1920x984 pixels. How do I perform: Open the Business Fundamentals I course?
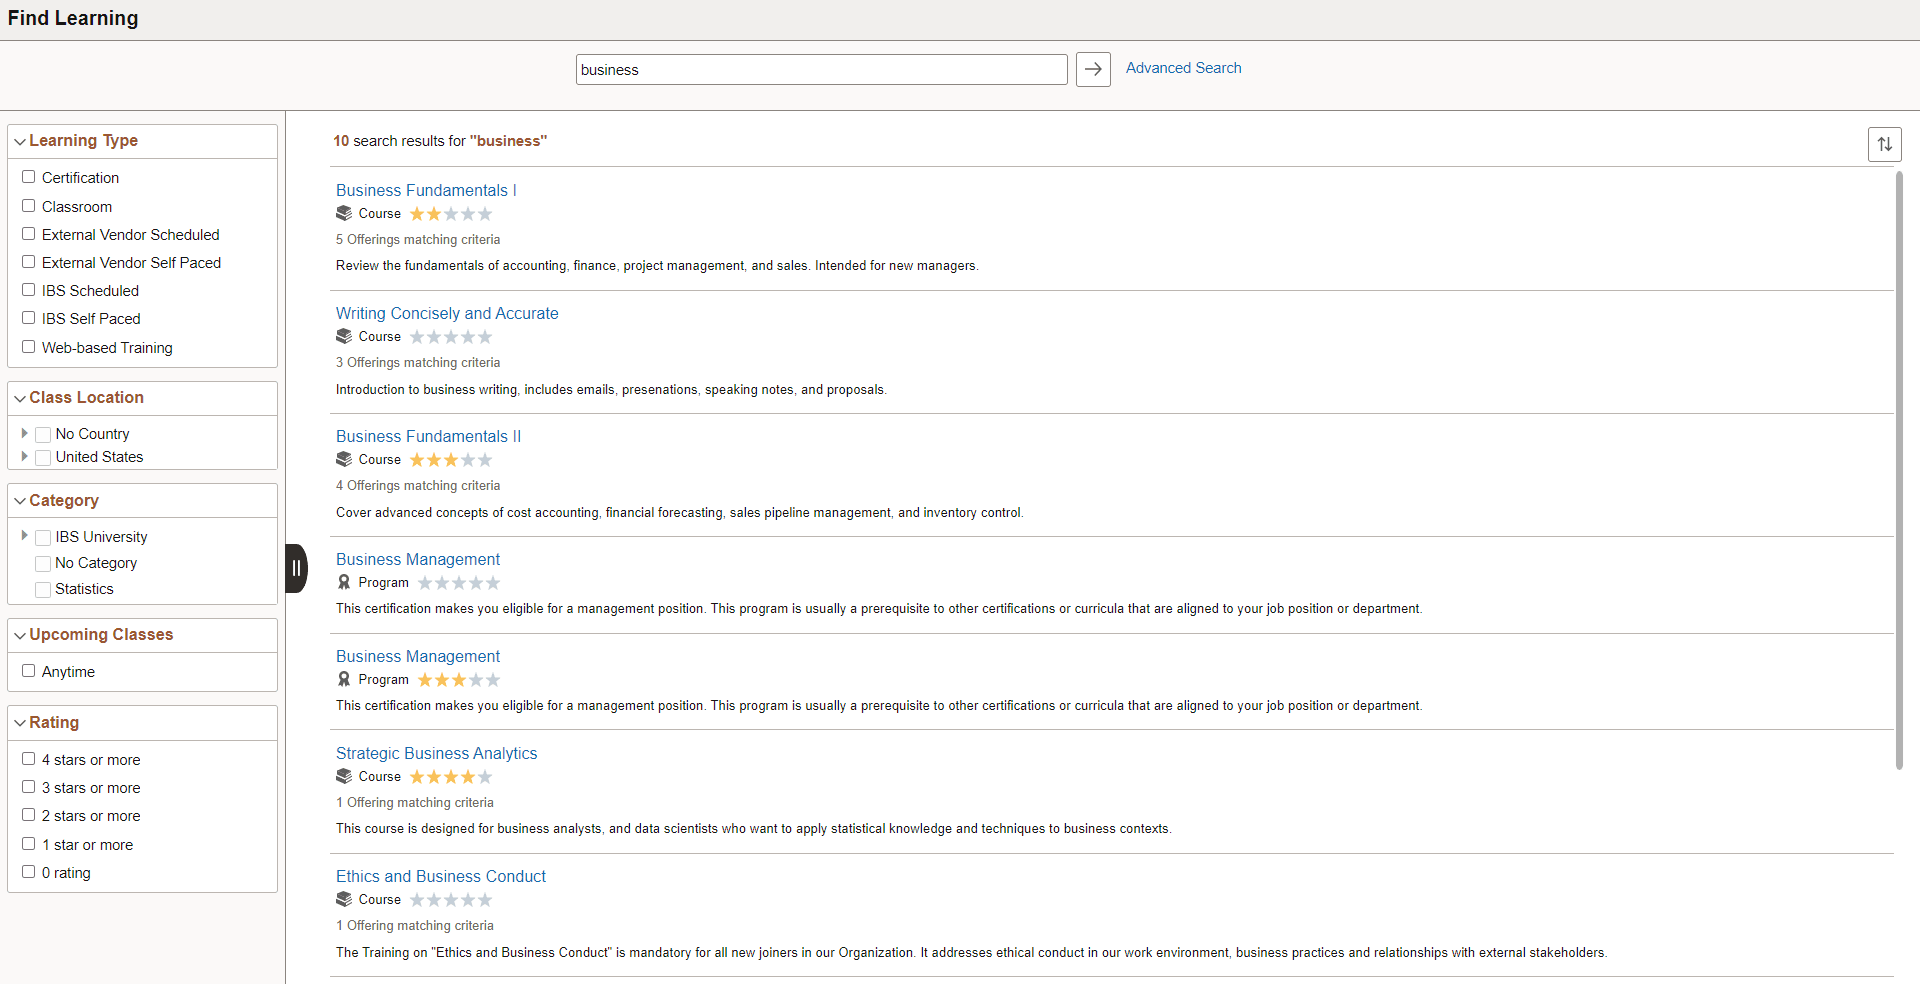[426, 190]
